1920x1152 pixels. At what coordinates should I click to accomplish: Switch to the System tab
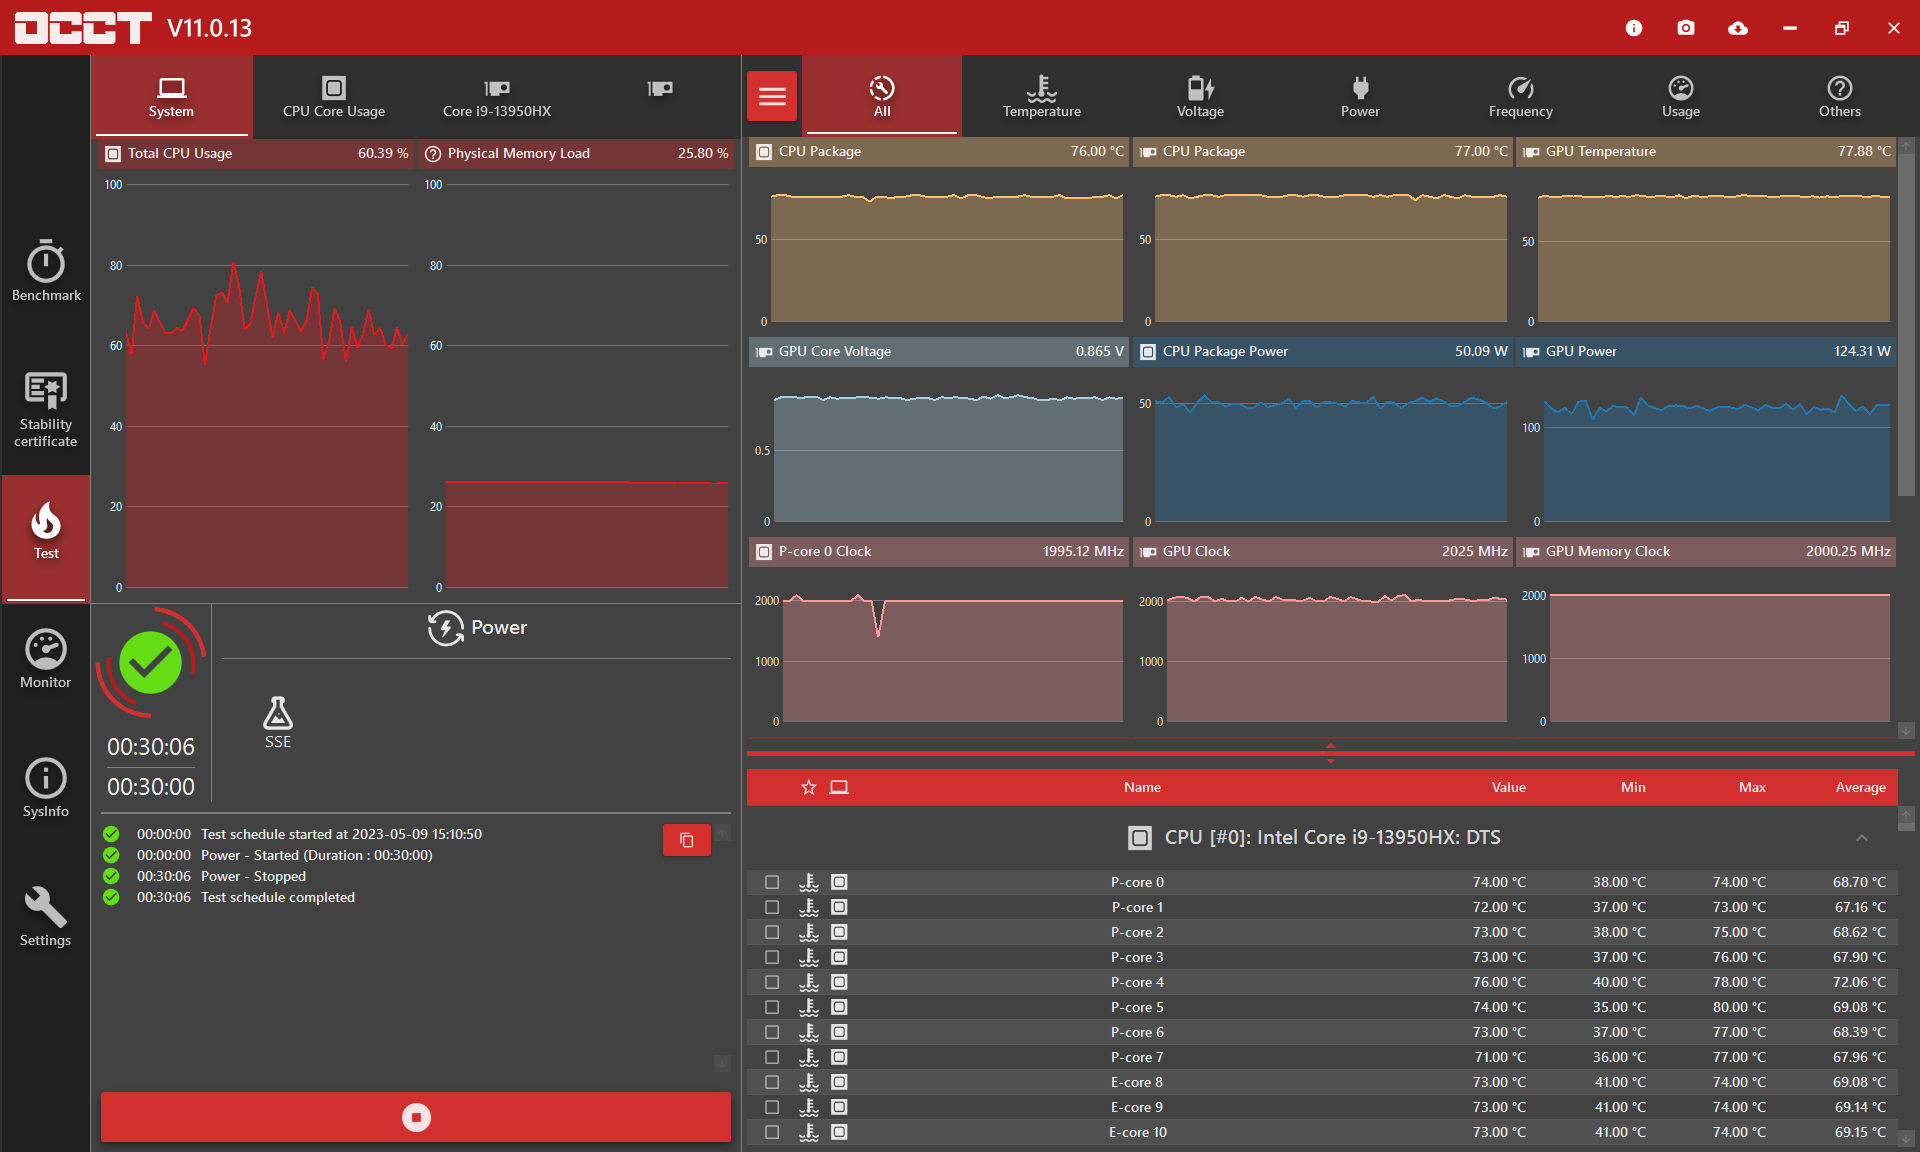[172, 96]
